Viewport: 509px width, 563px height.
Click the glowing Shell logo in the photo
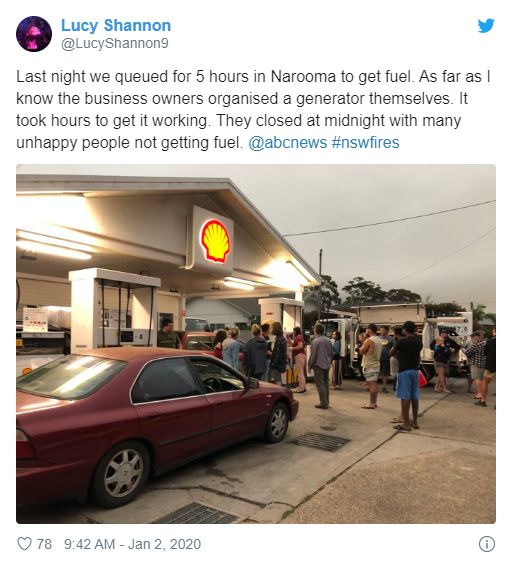point(215,241)
